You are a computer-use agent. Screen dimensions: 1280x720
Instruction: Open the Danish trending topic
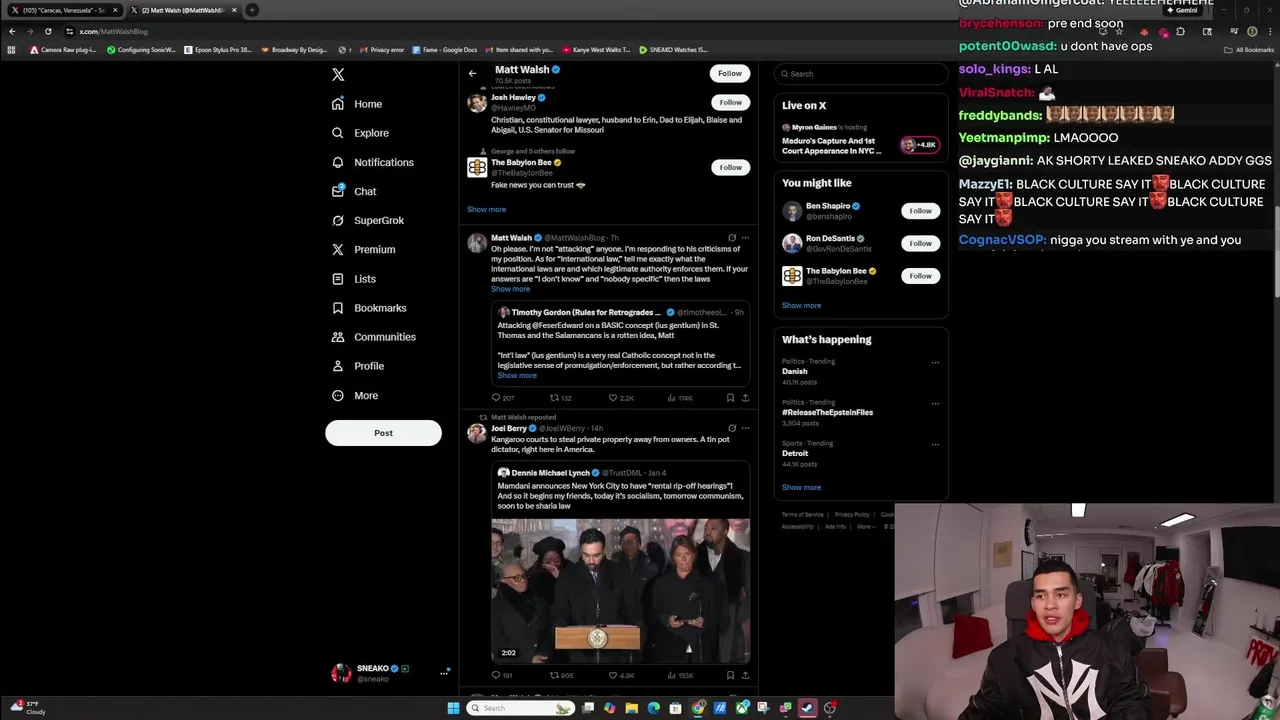tap(795, 371)
